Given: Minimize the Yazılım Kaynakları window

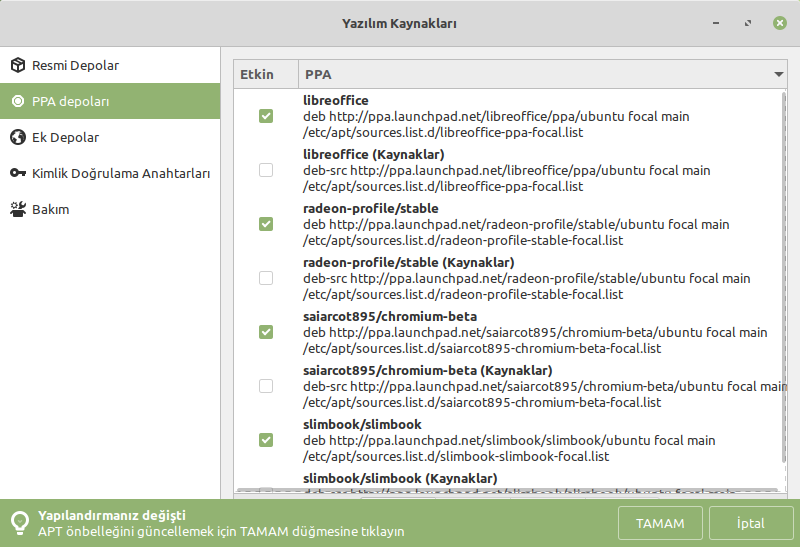Looking at the screenshot, I should click(x=716, y=23).
